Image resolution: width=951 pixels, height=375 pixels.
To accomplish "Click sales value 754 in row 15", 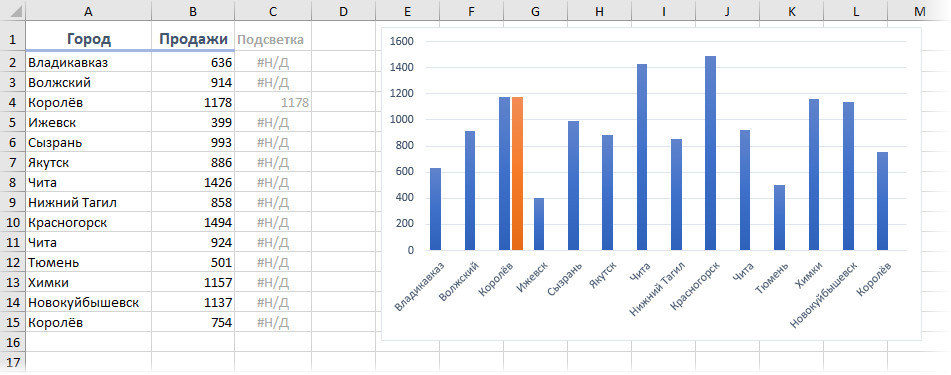I will click(x=193, y=322).
